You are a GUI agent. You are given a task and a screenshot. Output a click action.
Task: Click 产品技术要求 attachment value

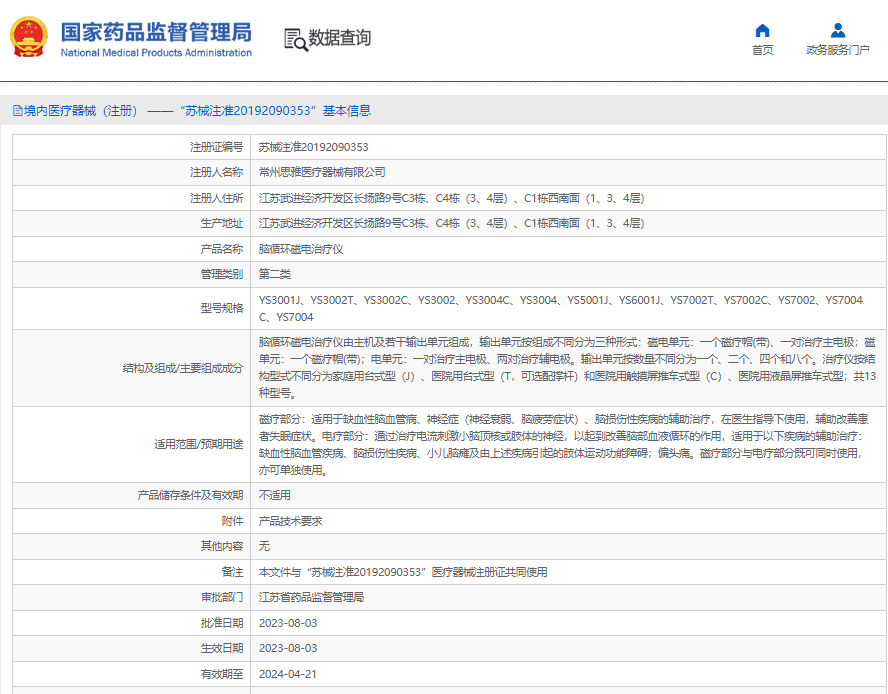click(290, 521)
